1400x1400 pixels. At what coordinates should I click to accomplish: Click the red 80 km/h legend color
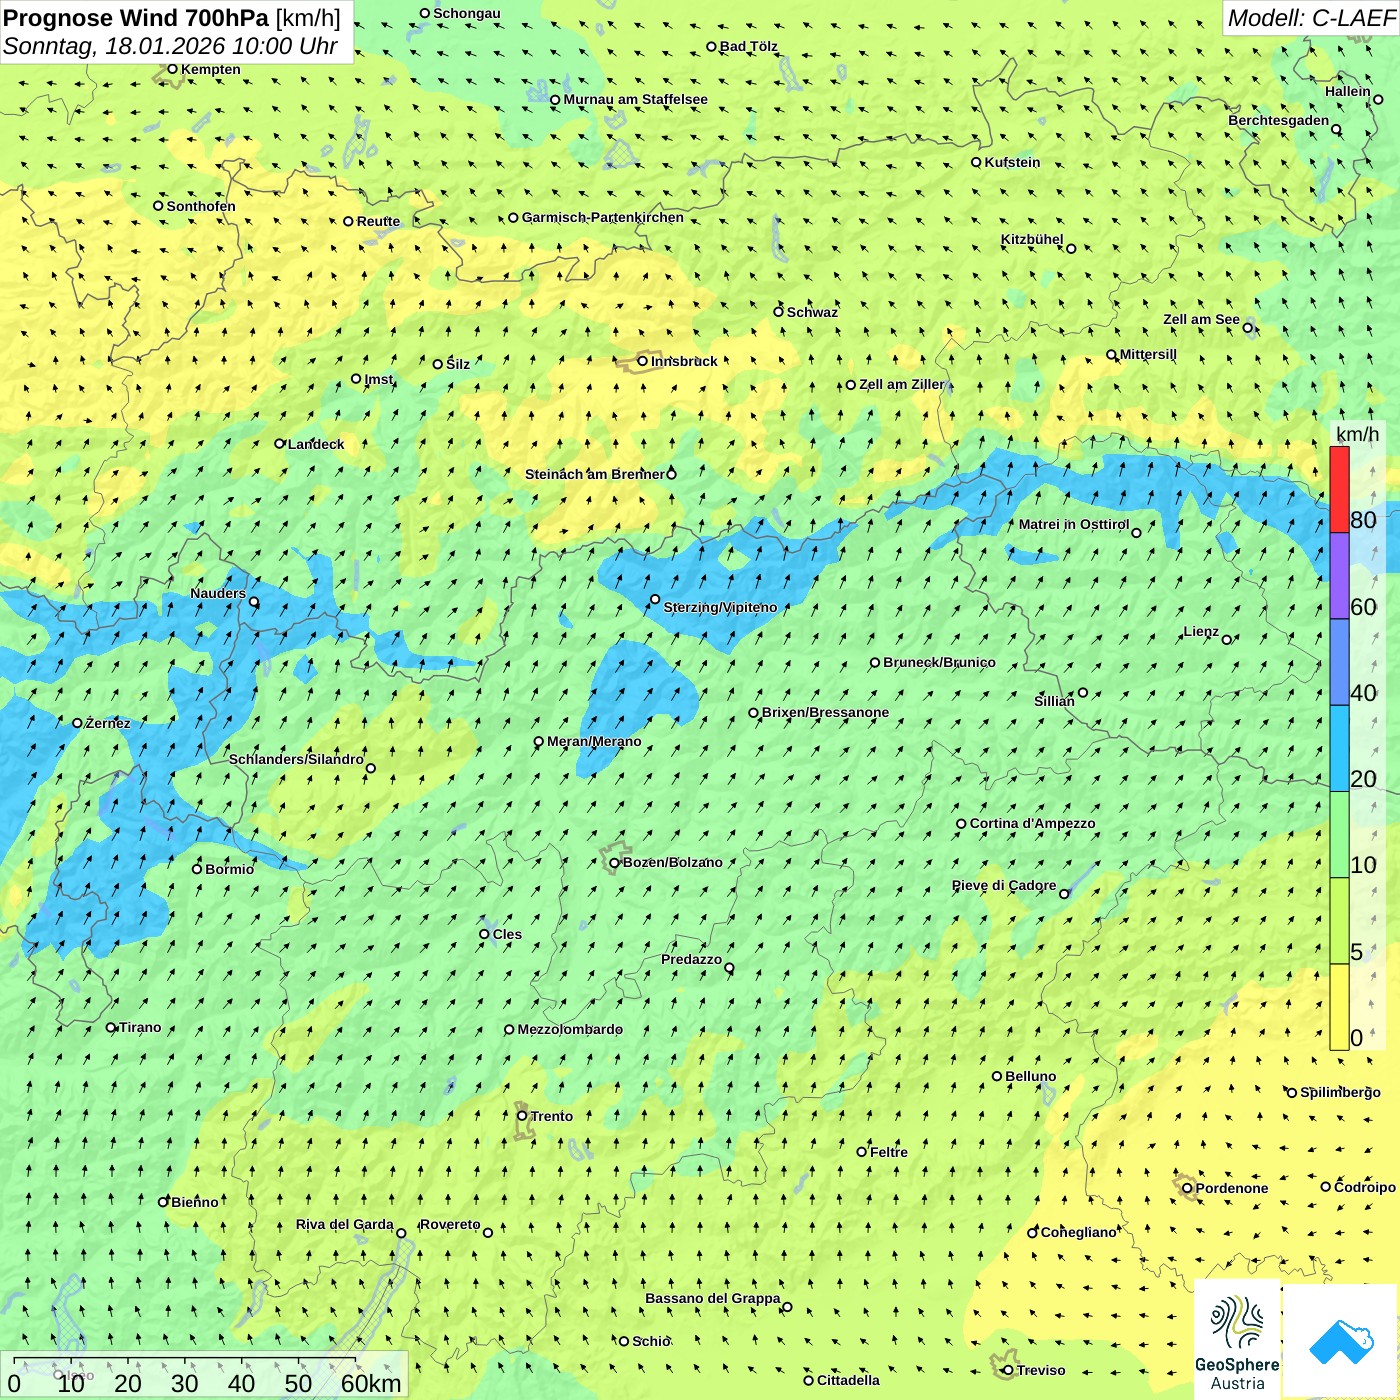[x=1339, y=489]
